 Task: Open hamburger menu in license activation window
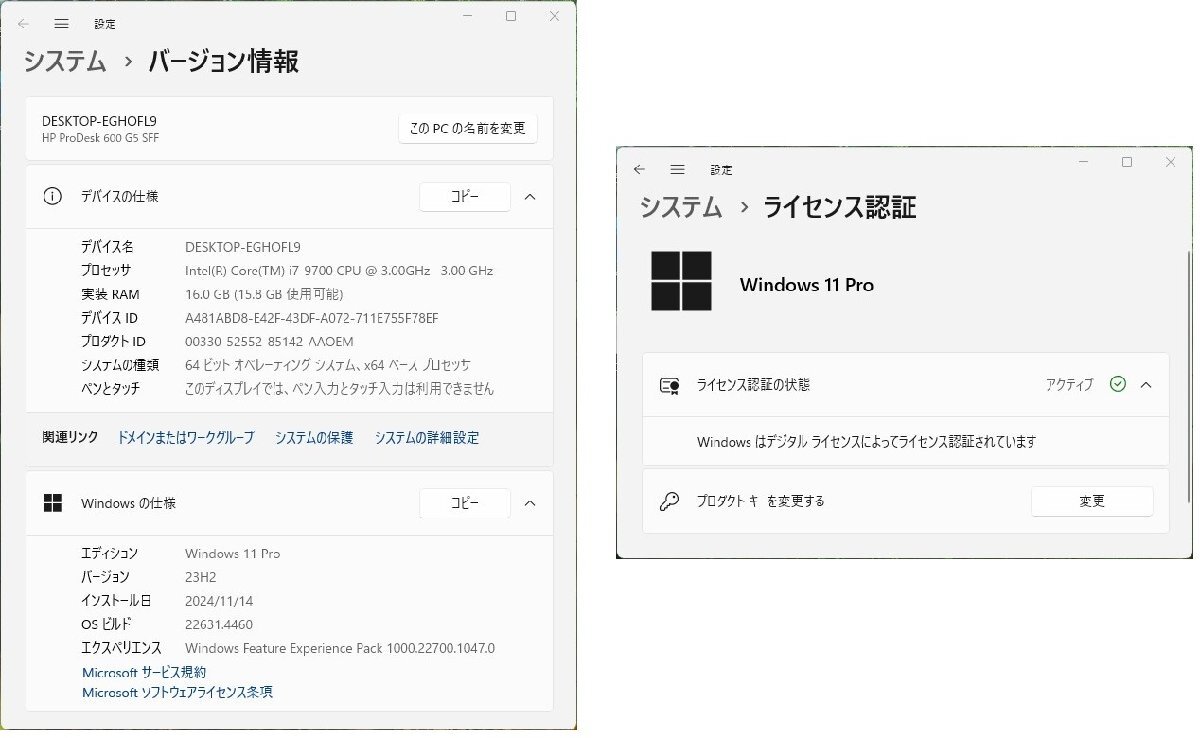pyautogui.click(x=678, y=170)
